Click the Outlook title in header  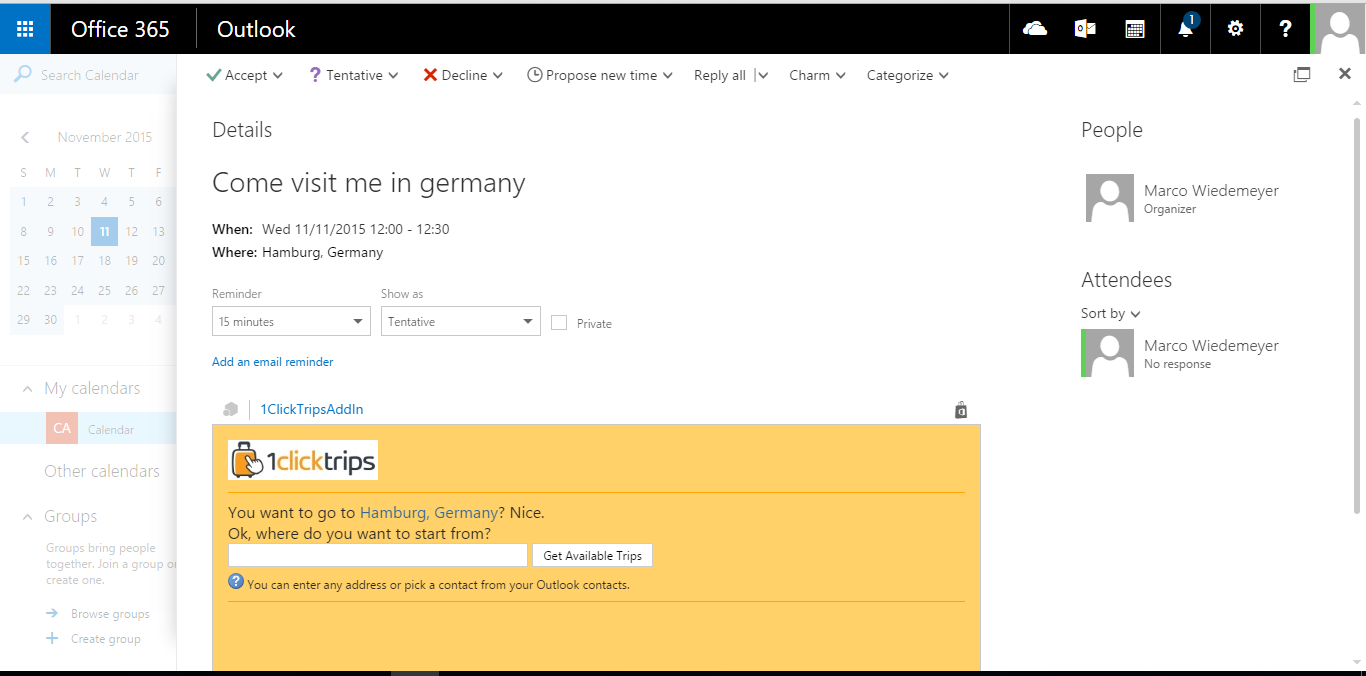point(256,29)
